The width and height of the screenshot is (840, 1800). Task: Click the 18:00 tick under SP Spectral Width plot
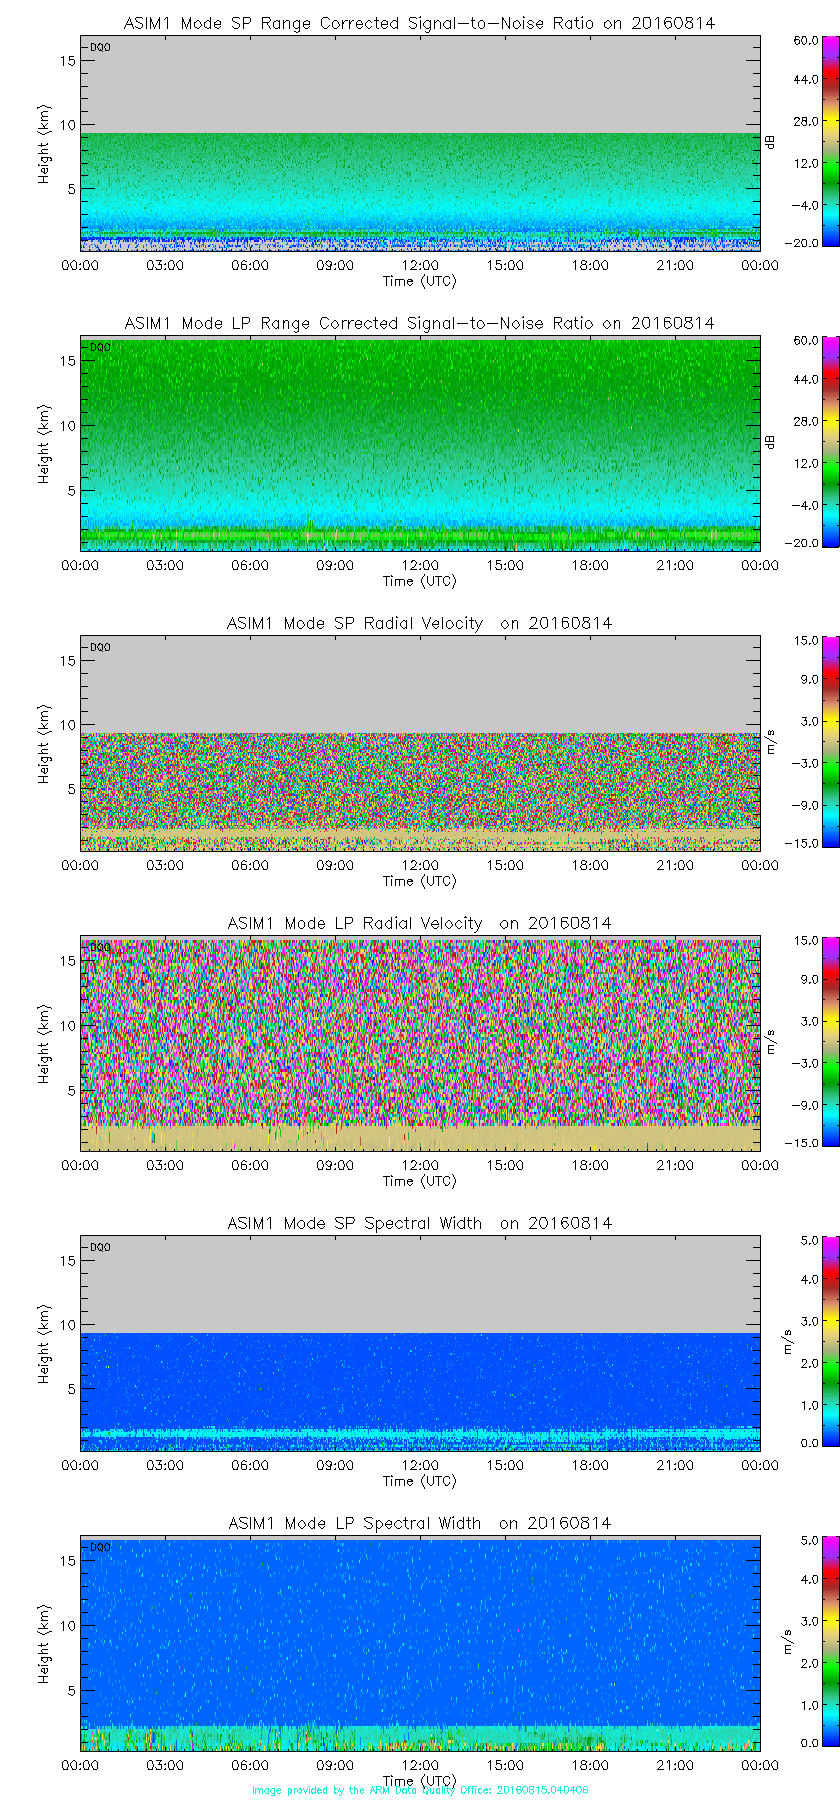pos(590,1465)
